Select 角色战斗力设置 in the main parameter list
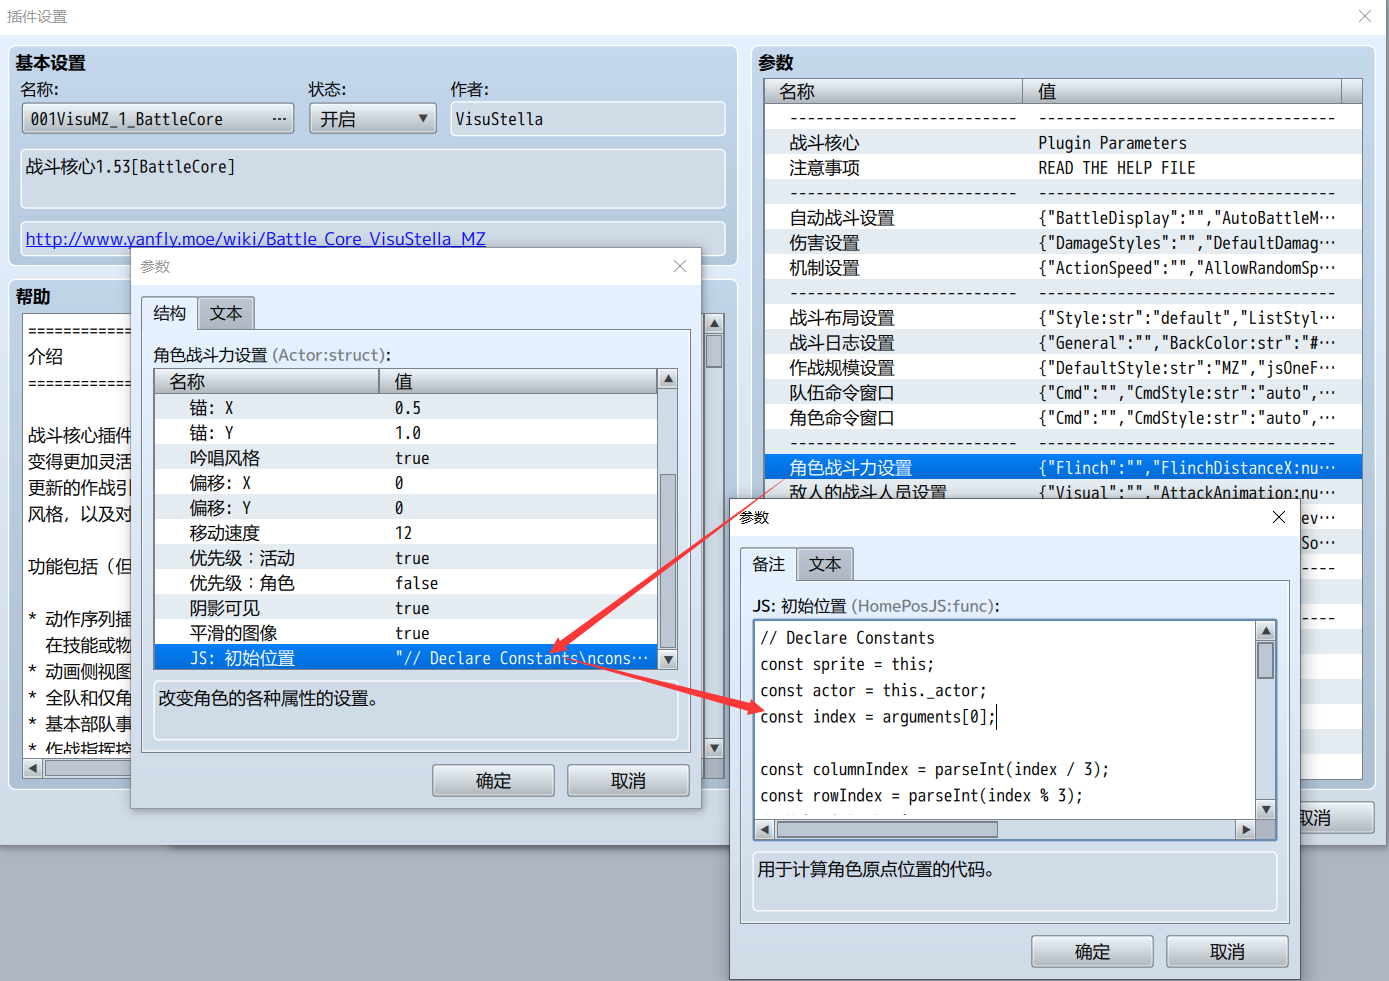 1063,468
